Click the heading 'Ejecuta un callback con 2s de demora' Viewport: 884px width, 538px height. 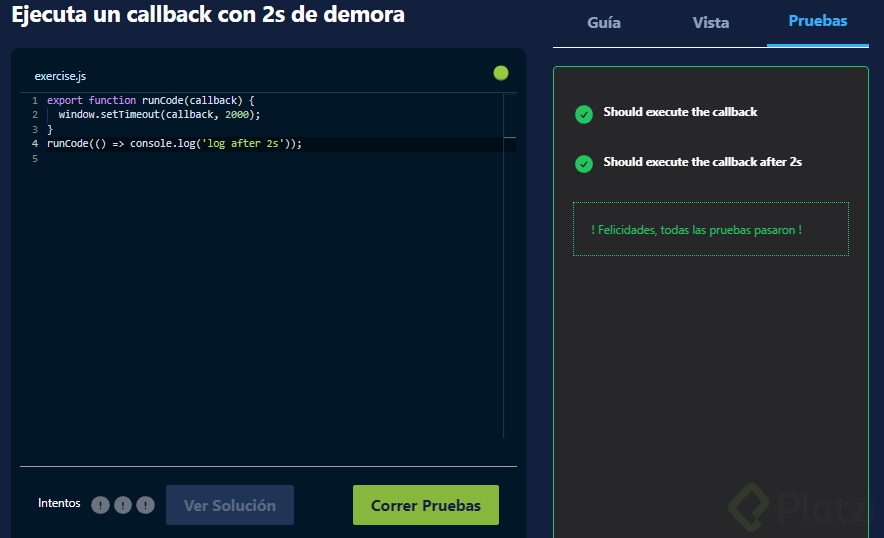[208, 14]
